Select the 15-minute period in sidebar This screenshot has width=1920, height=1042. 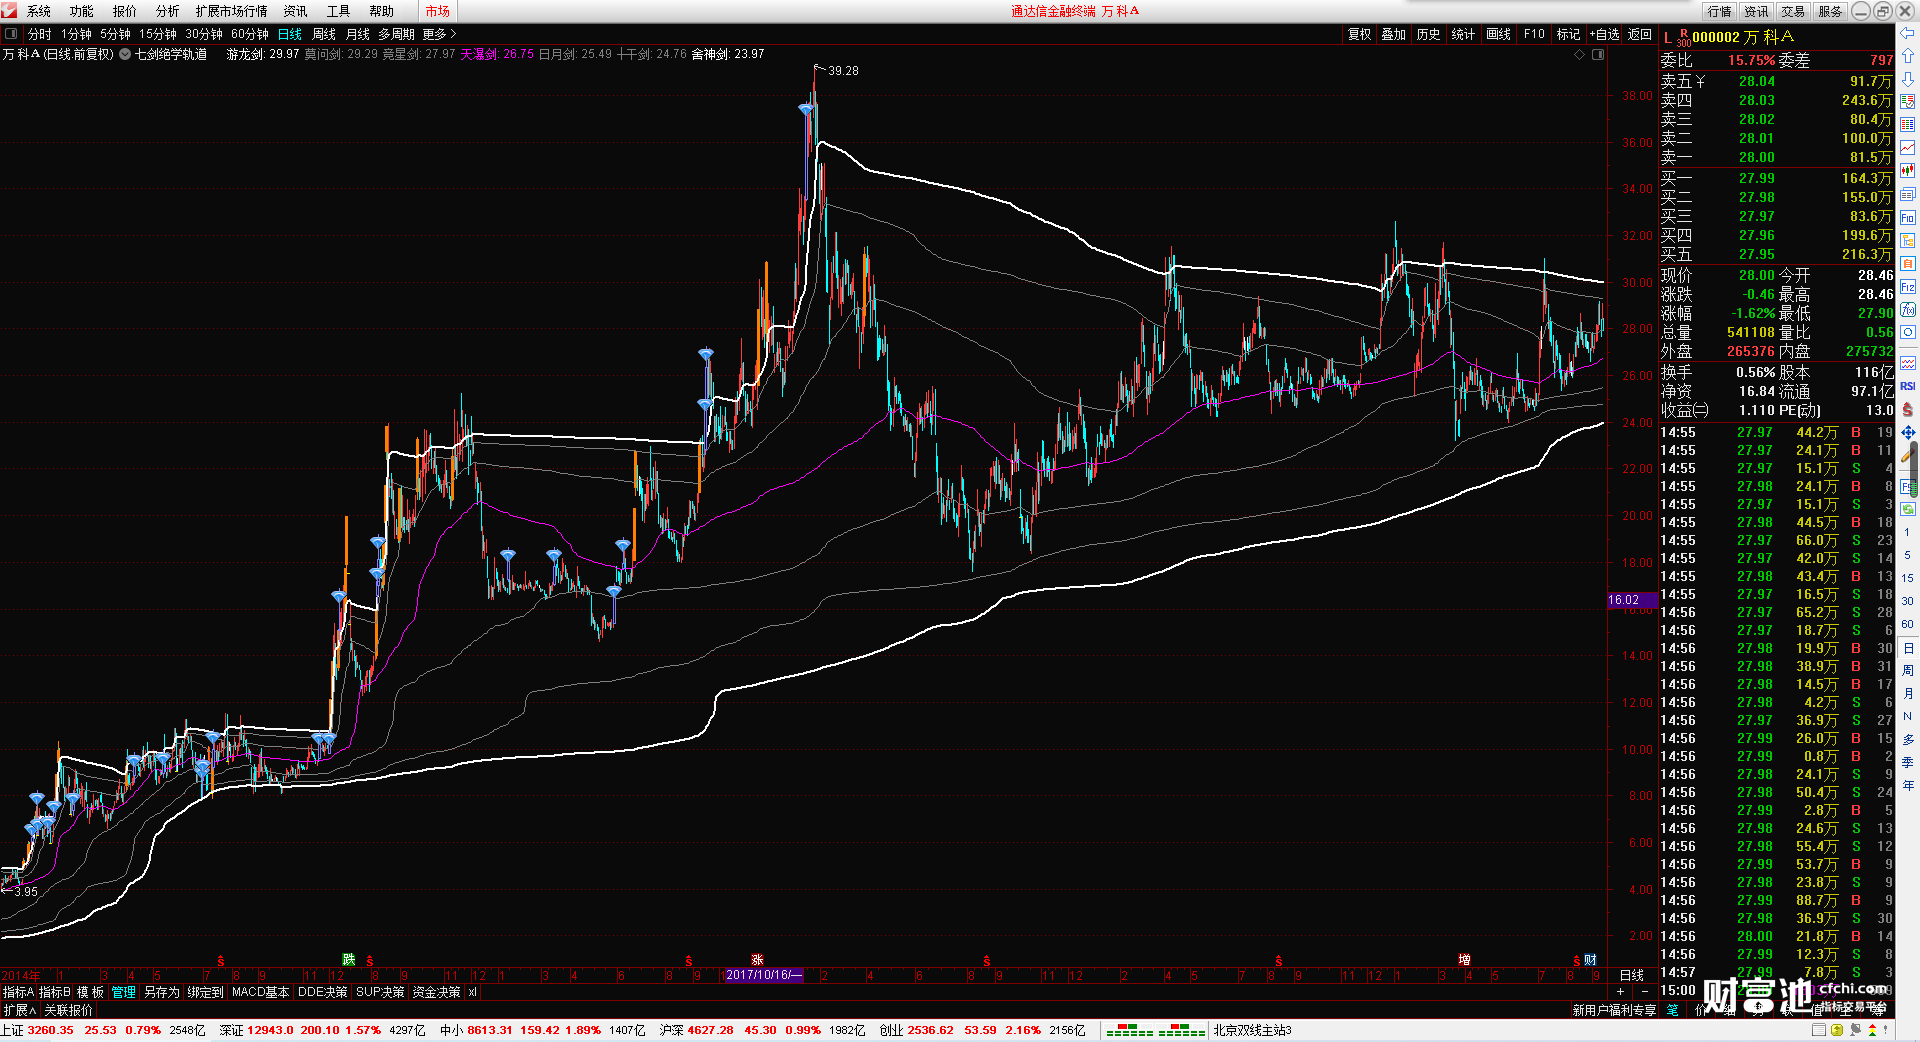[x=1907, y=578]
